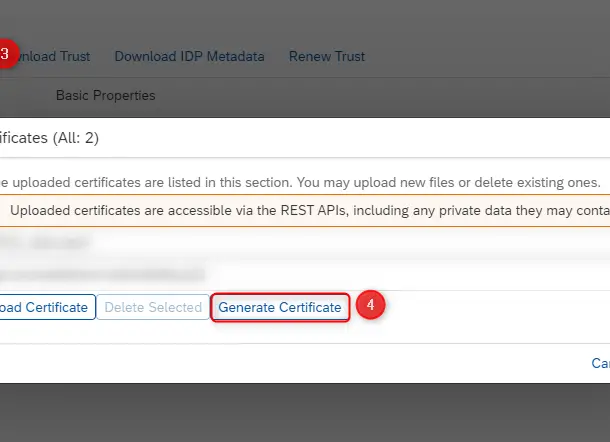This screenshot has width=610, height=442.
Task: Click the Download Trust link
Action: click(x=58, y=56)
